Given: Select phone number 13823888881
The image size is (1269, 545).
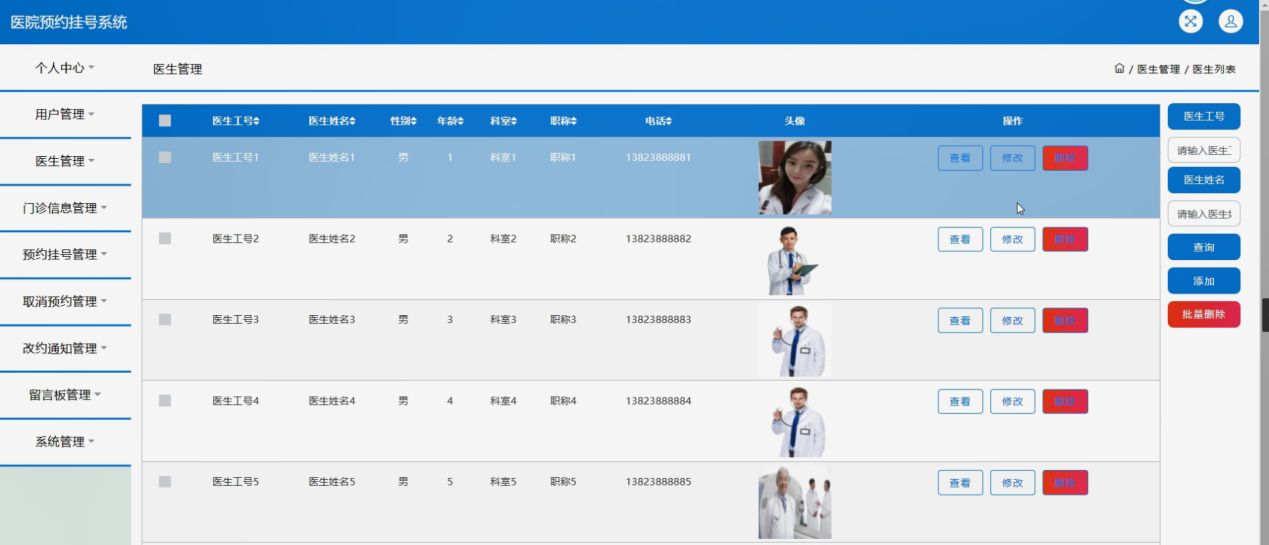Looking at the screenshot, I should 658,157.
